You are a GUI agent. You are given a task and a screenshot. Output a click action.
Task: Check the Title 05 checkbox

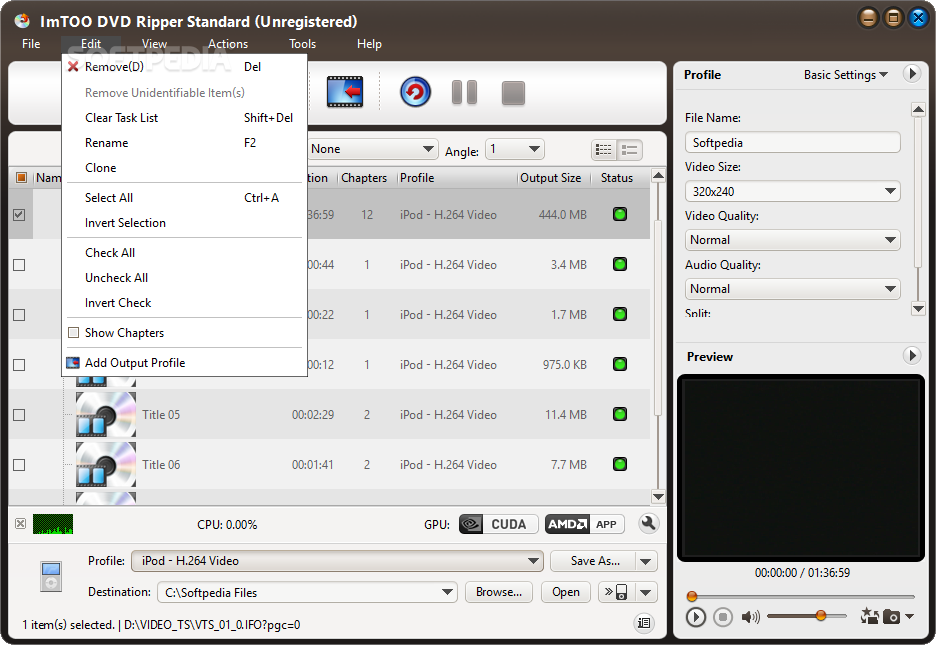19,415
